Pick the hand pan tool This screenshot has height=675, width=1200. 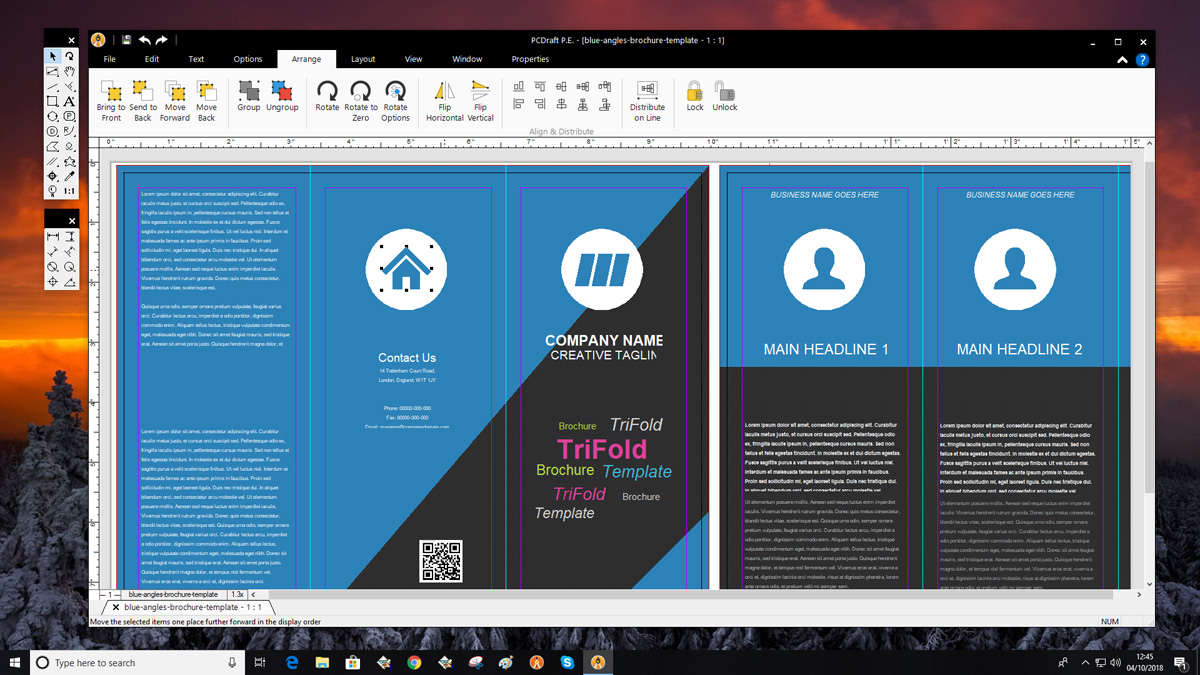coord(69,71)
